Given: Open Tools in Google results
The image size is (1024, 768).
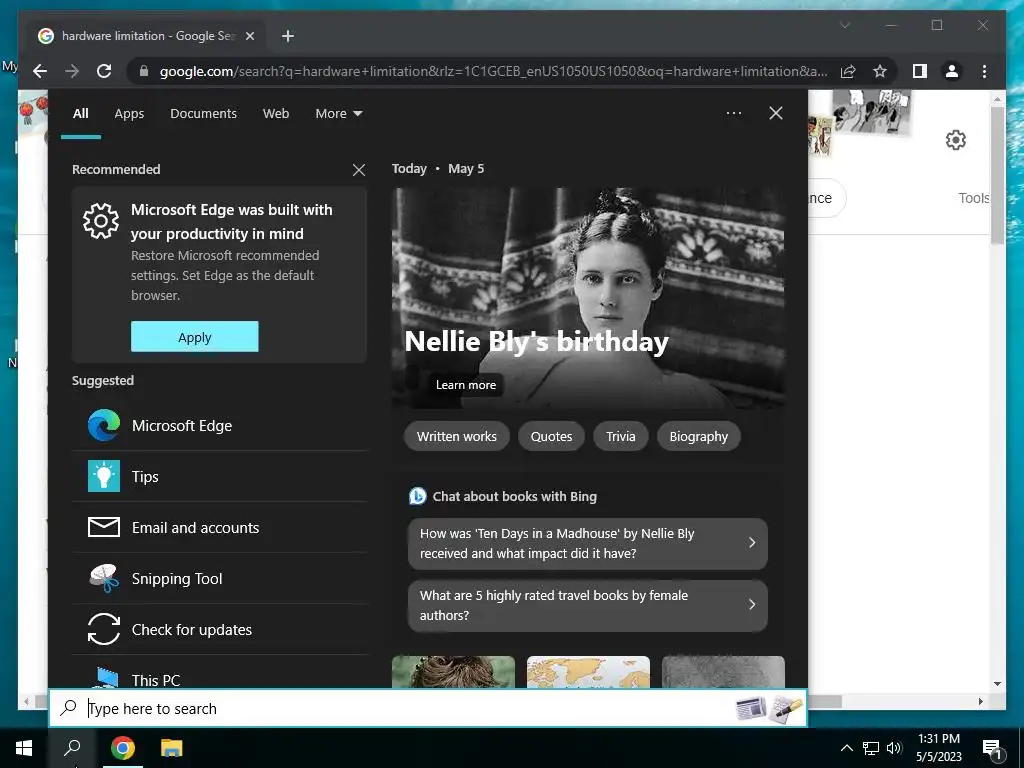Looking at the screenshot, I should (x=974, y=198).
